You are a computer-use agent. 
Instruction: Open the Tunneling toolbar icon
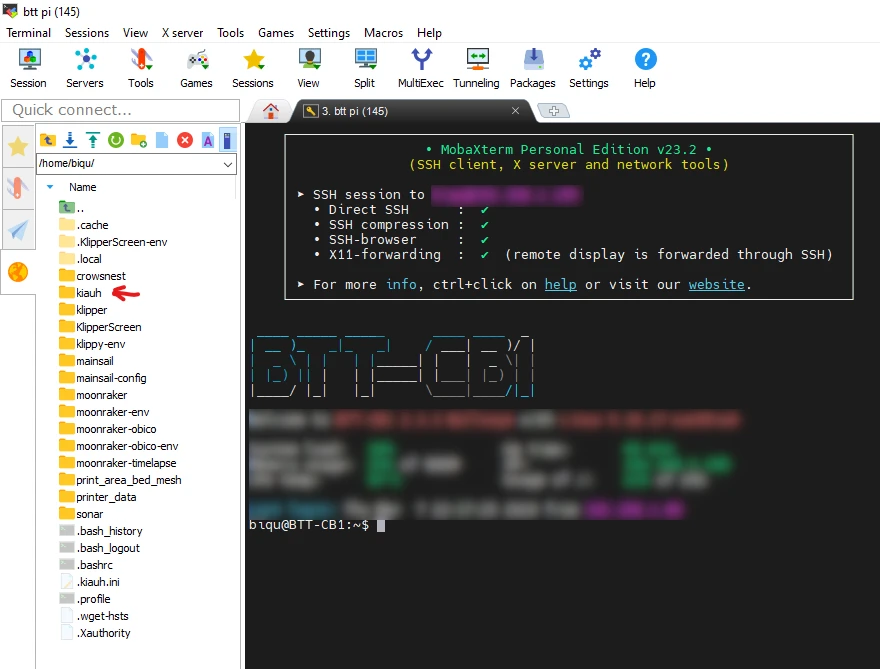[476, 68]
